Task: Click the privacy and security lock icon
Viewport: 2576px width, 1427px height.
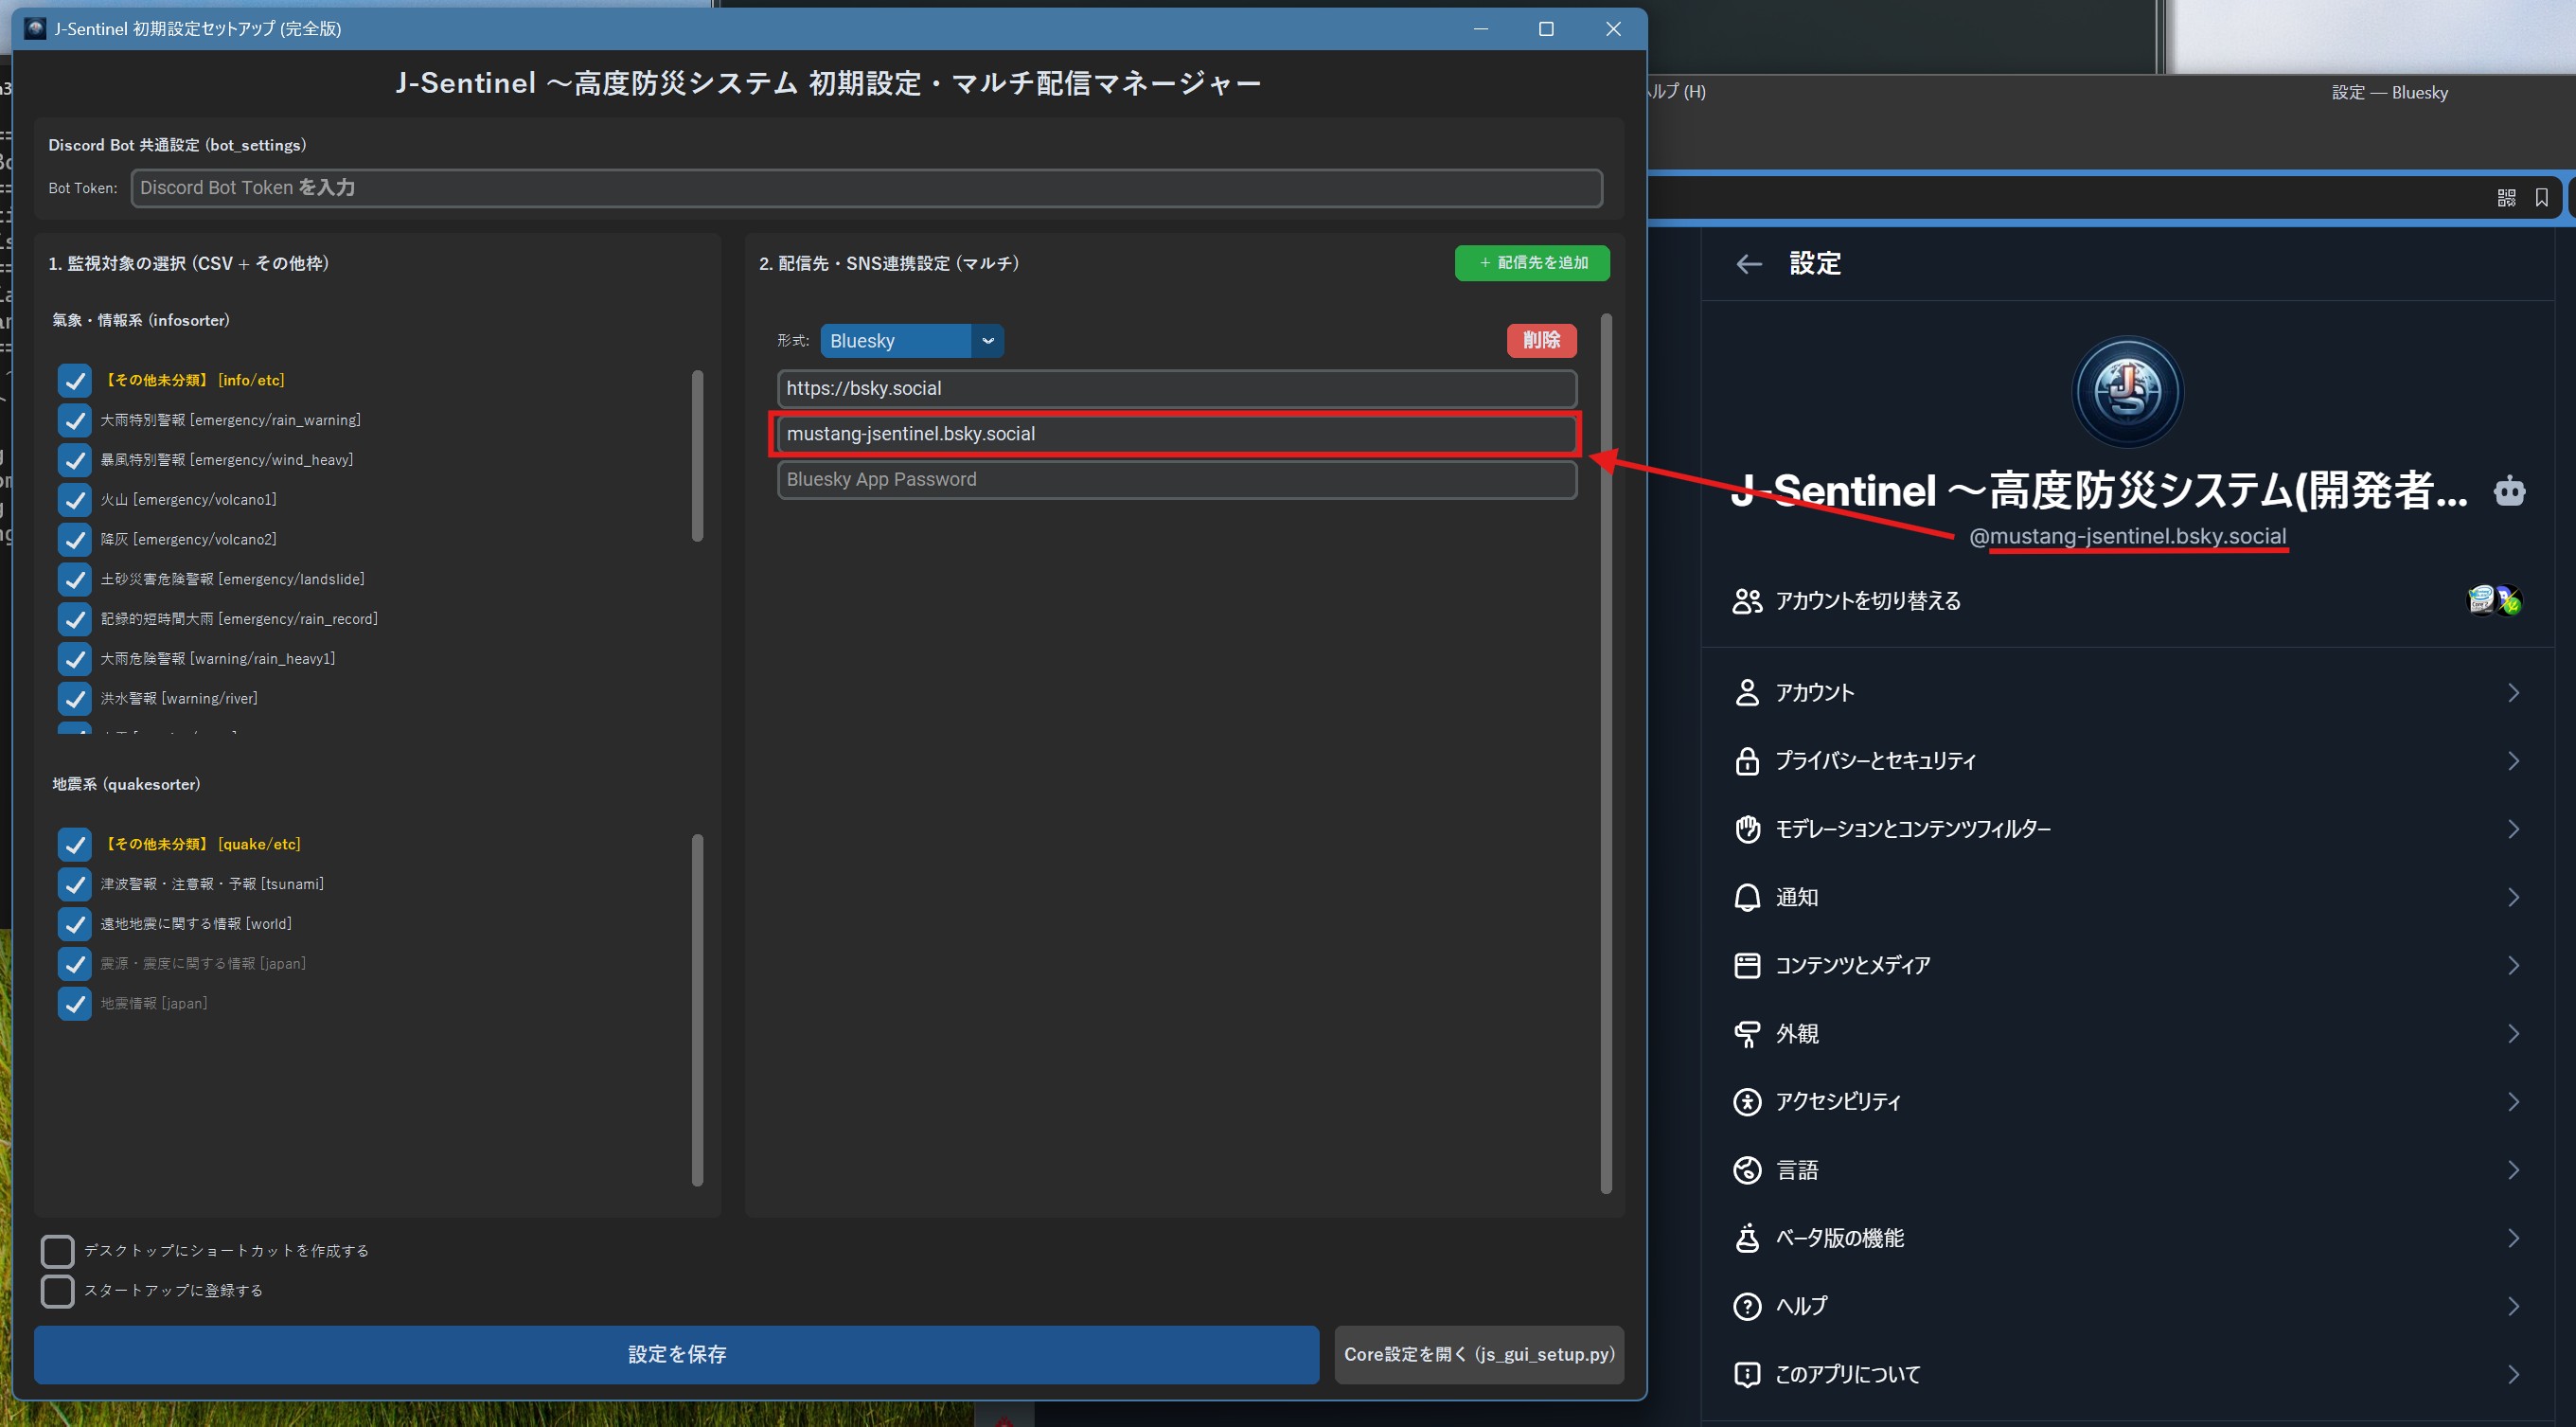Action: [x=1747, y=760]
